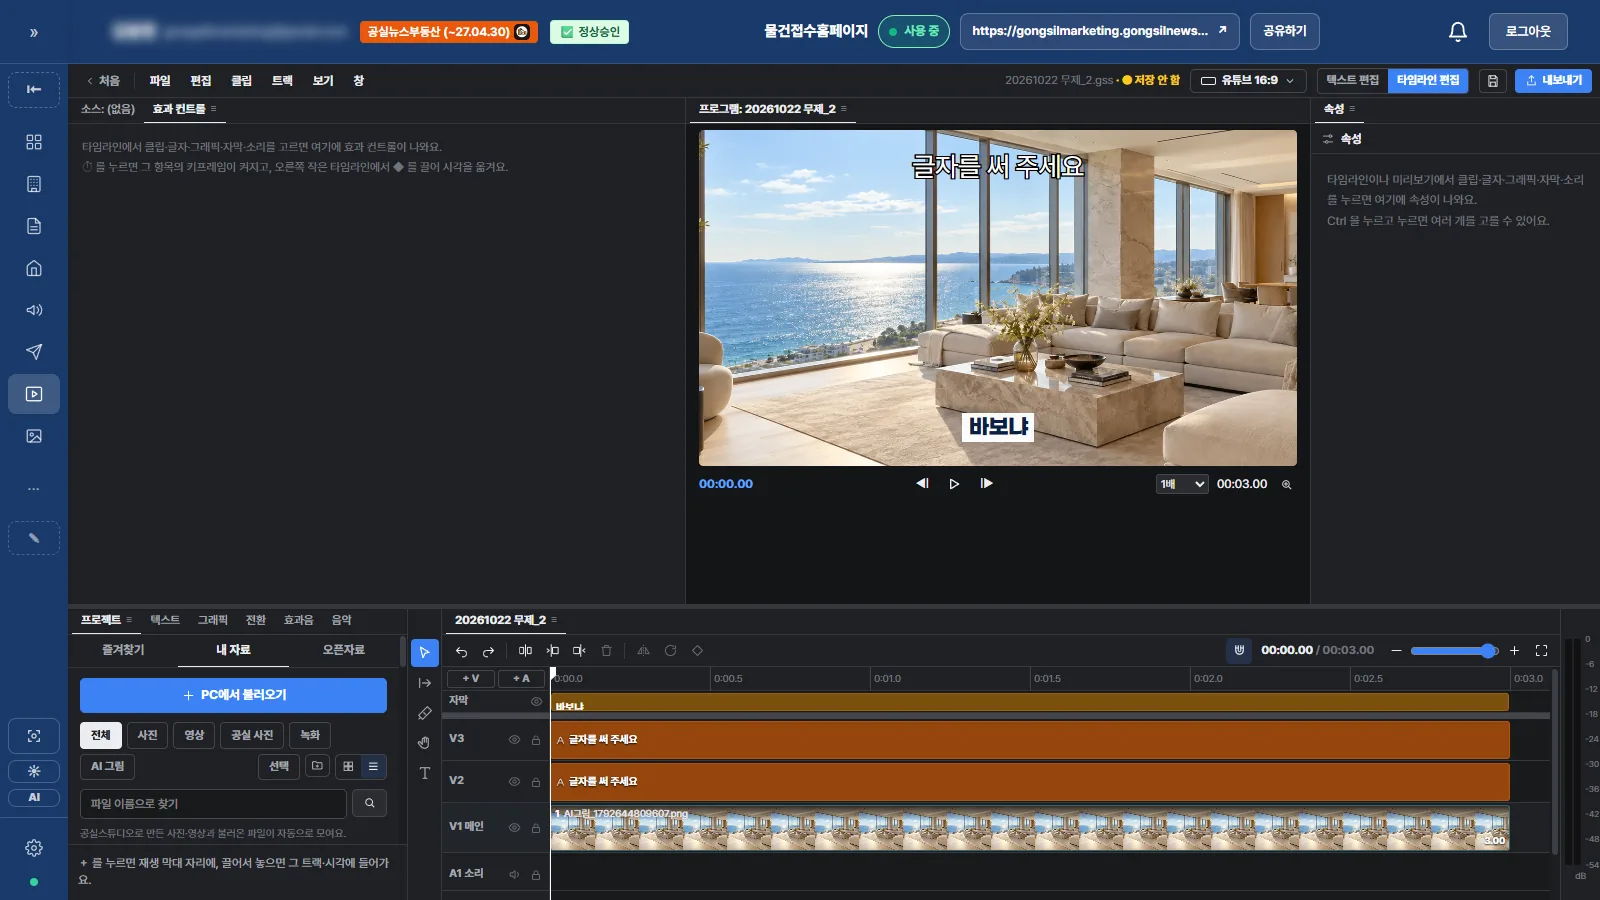Click the 공유하기 button
The width and height of the screenshot is (1600, 900).
pyautogui.click(x=1285, y=32)
